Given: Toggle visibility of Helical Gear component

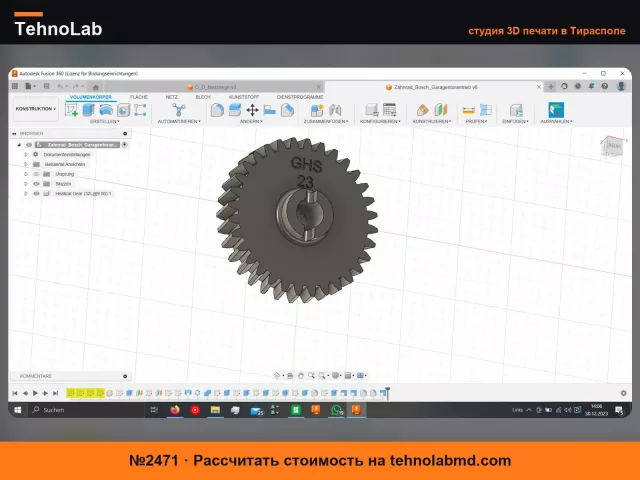Looking at the screenshot, I should tap(36, 193).
